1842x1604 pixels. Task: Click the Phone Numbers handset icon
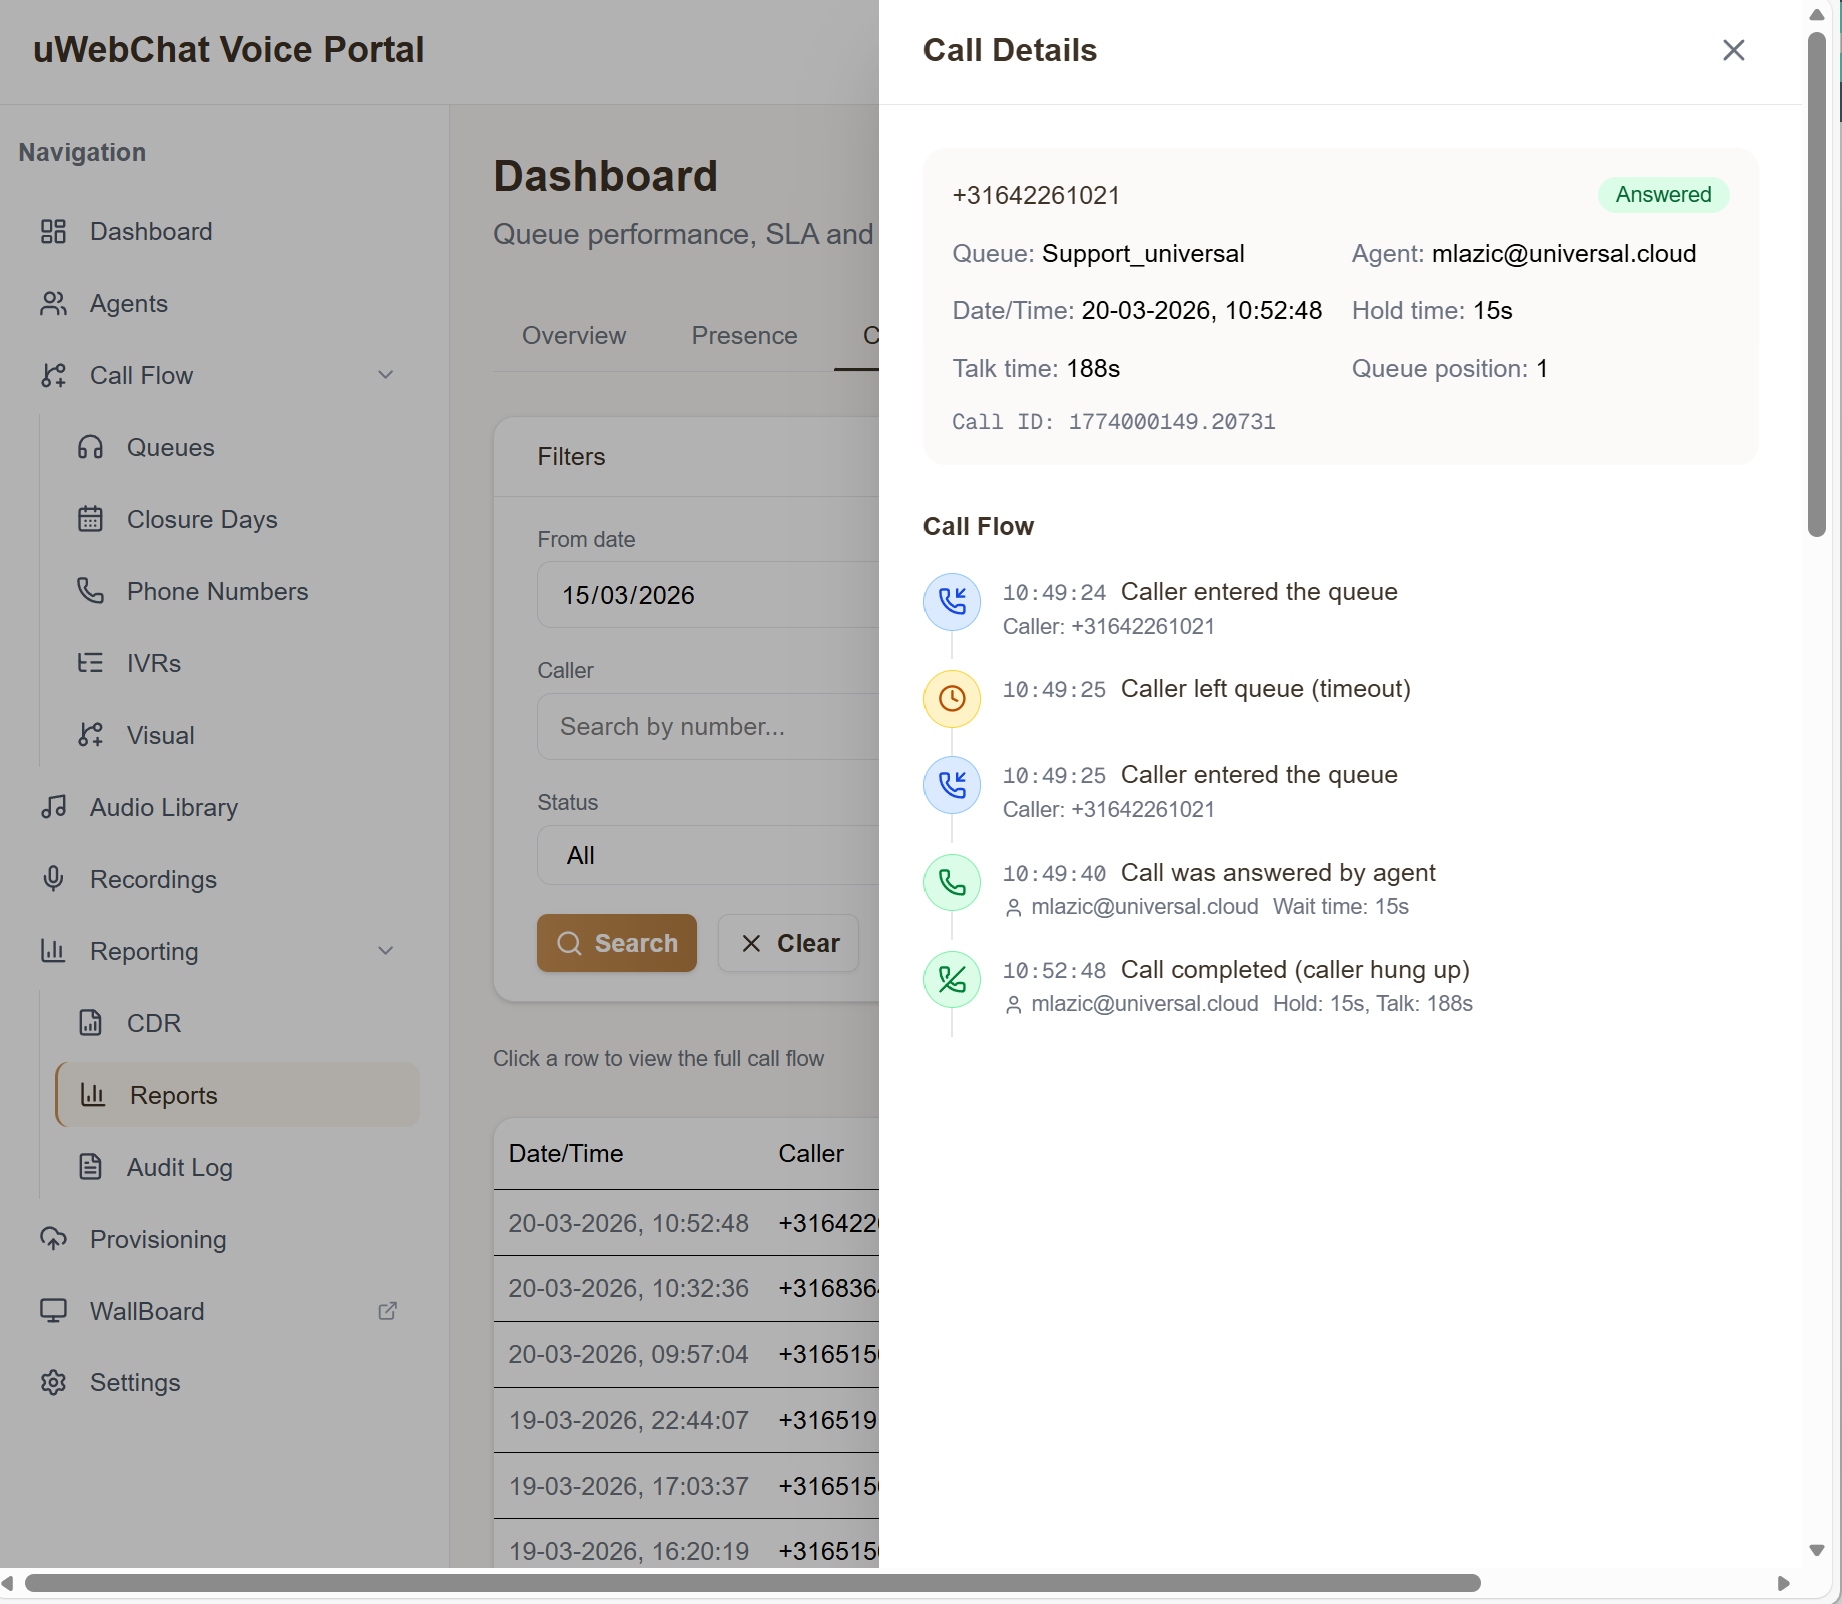[91, 591]
